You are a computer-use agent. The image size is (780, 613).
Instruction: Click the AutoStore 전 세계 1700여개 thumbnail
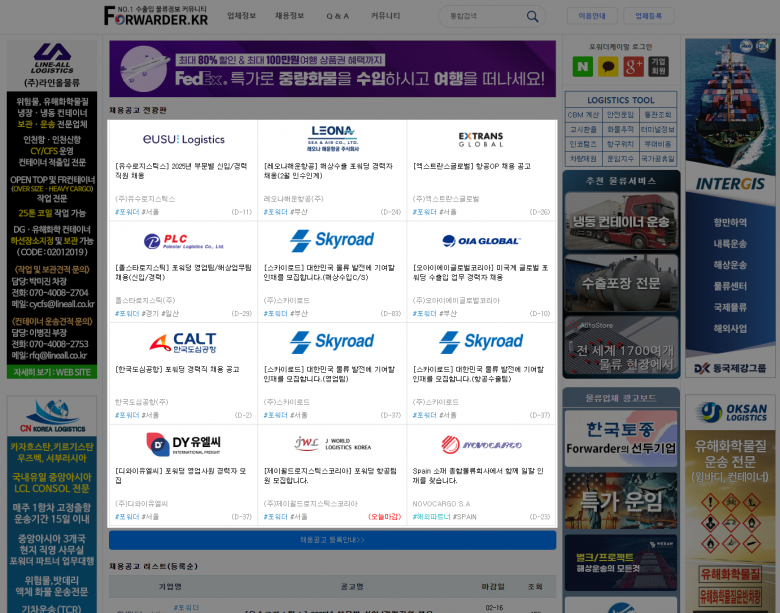point(621,345)
